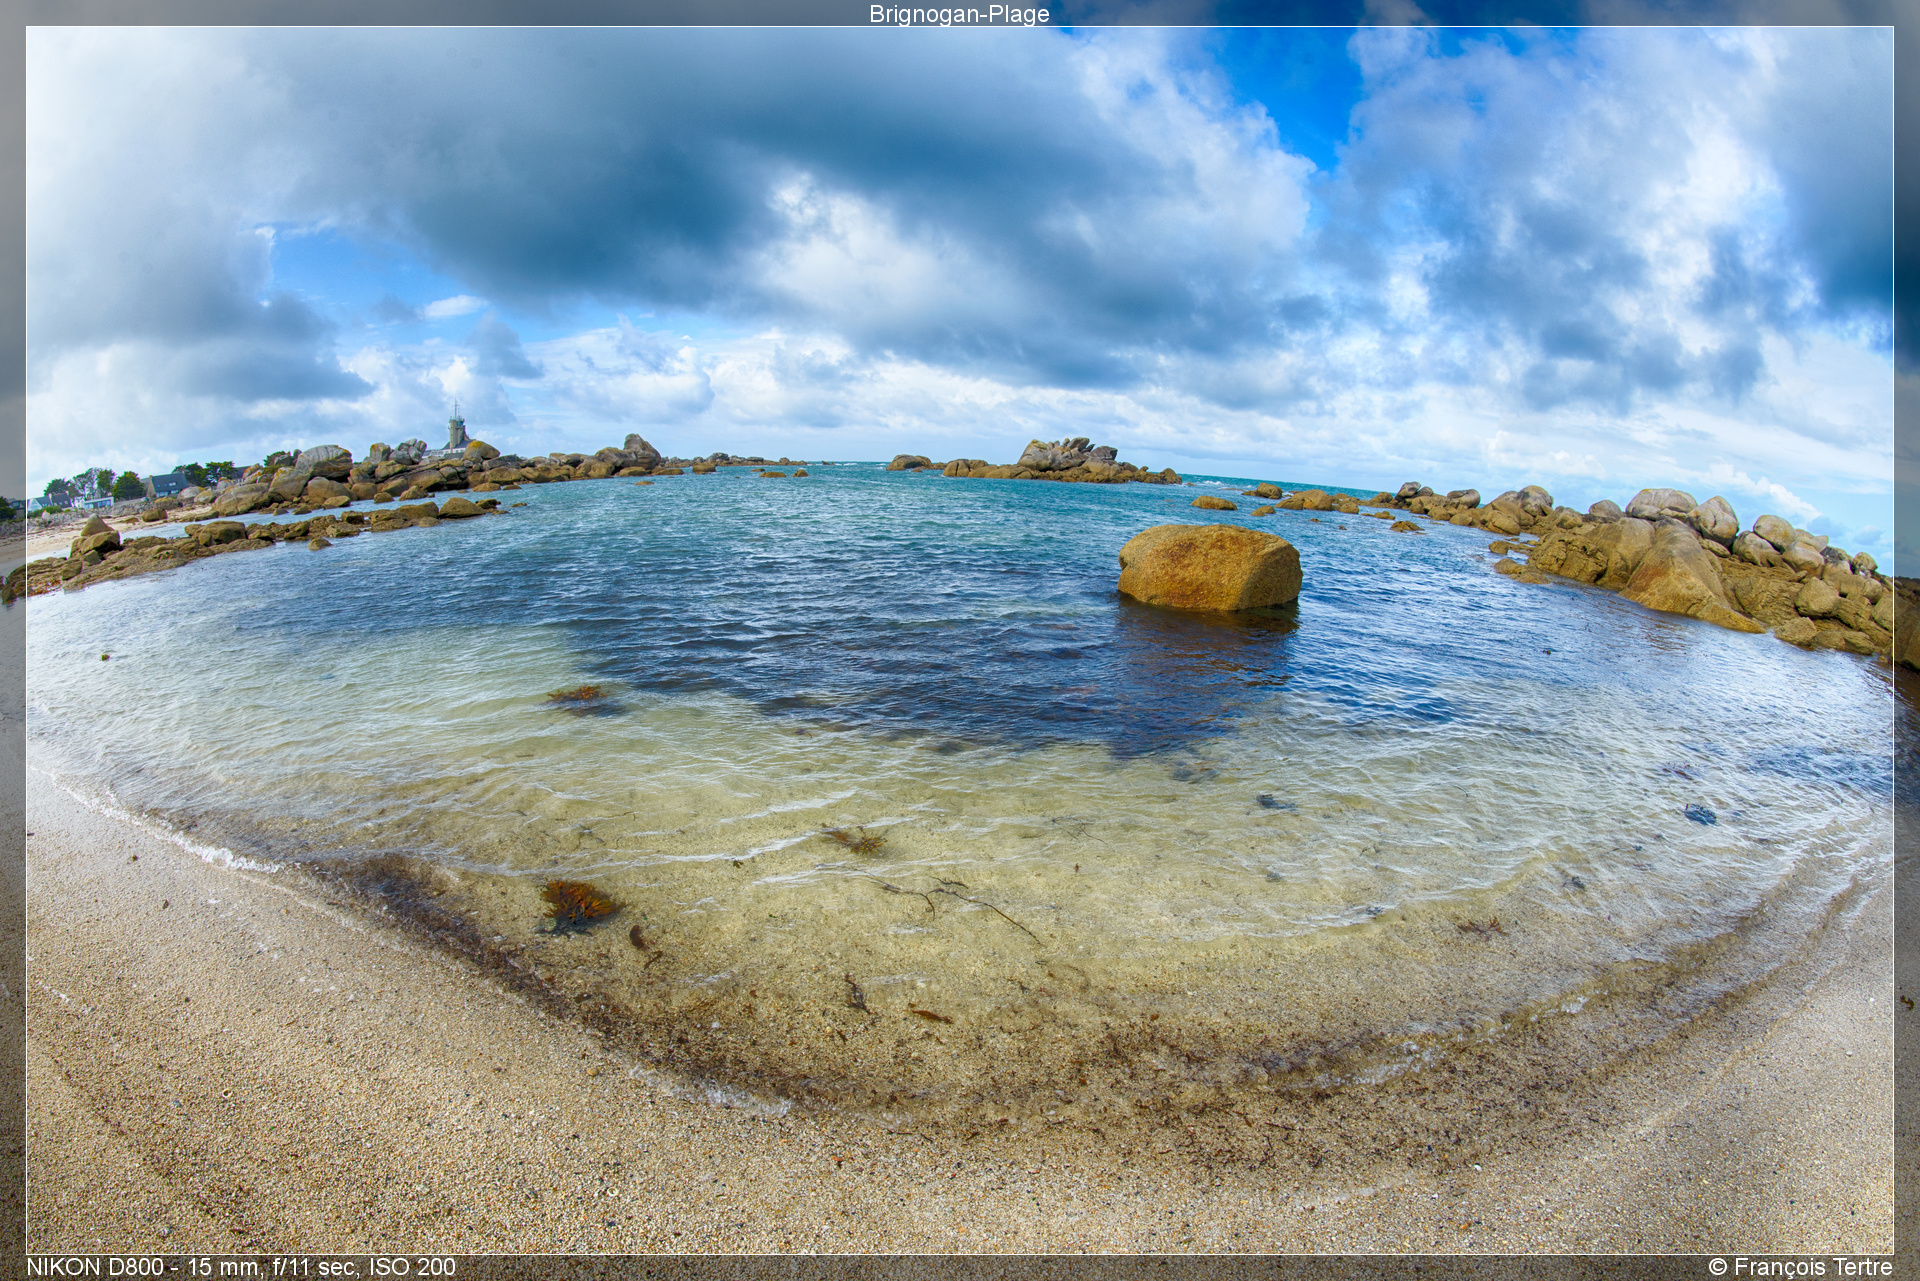Click the © François Tertre copyright credit
This screenshot has width=1920, height=1281.
[1800, 1267]
